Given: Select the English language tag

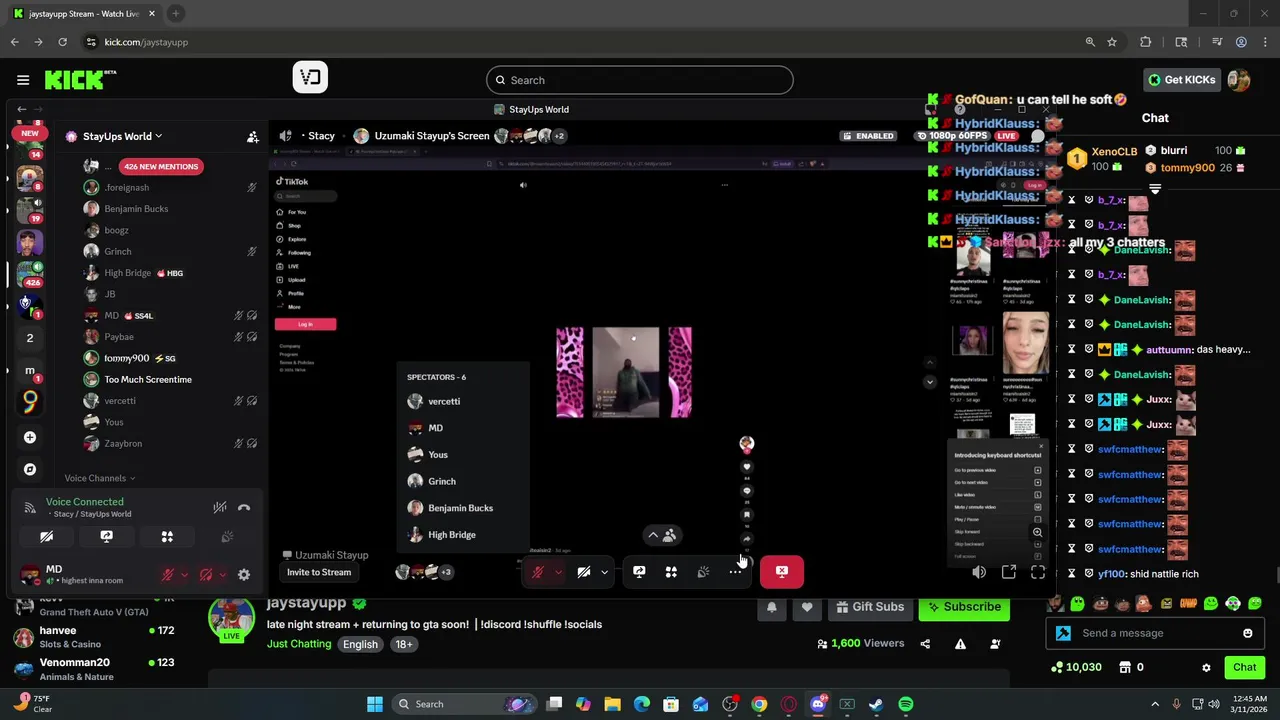Looking at the screenshot, I should pos(360,644).
